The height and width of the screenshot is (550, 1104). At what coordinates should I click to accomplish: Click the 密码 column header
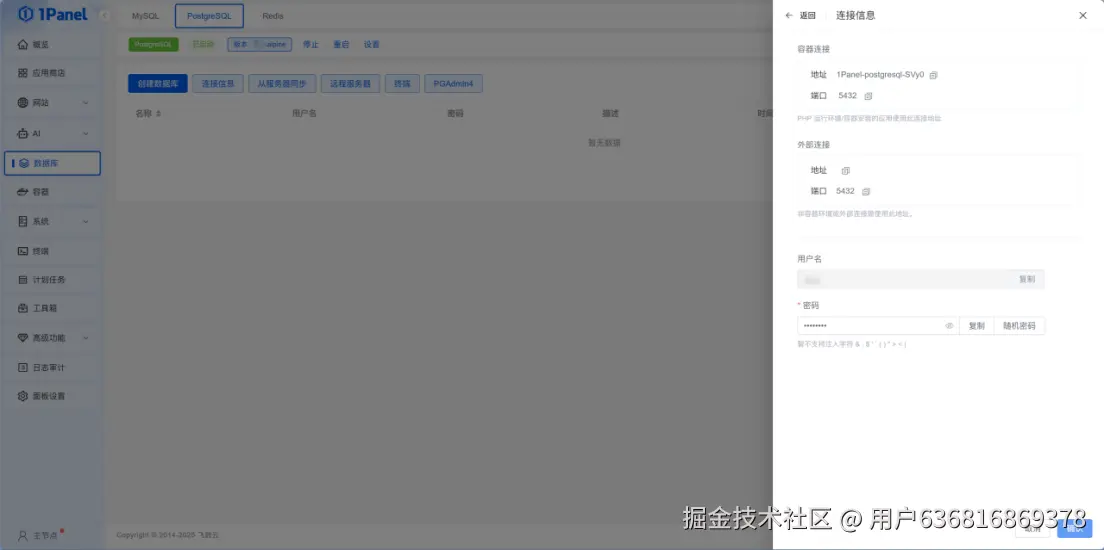coord(455,113)
